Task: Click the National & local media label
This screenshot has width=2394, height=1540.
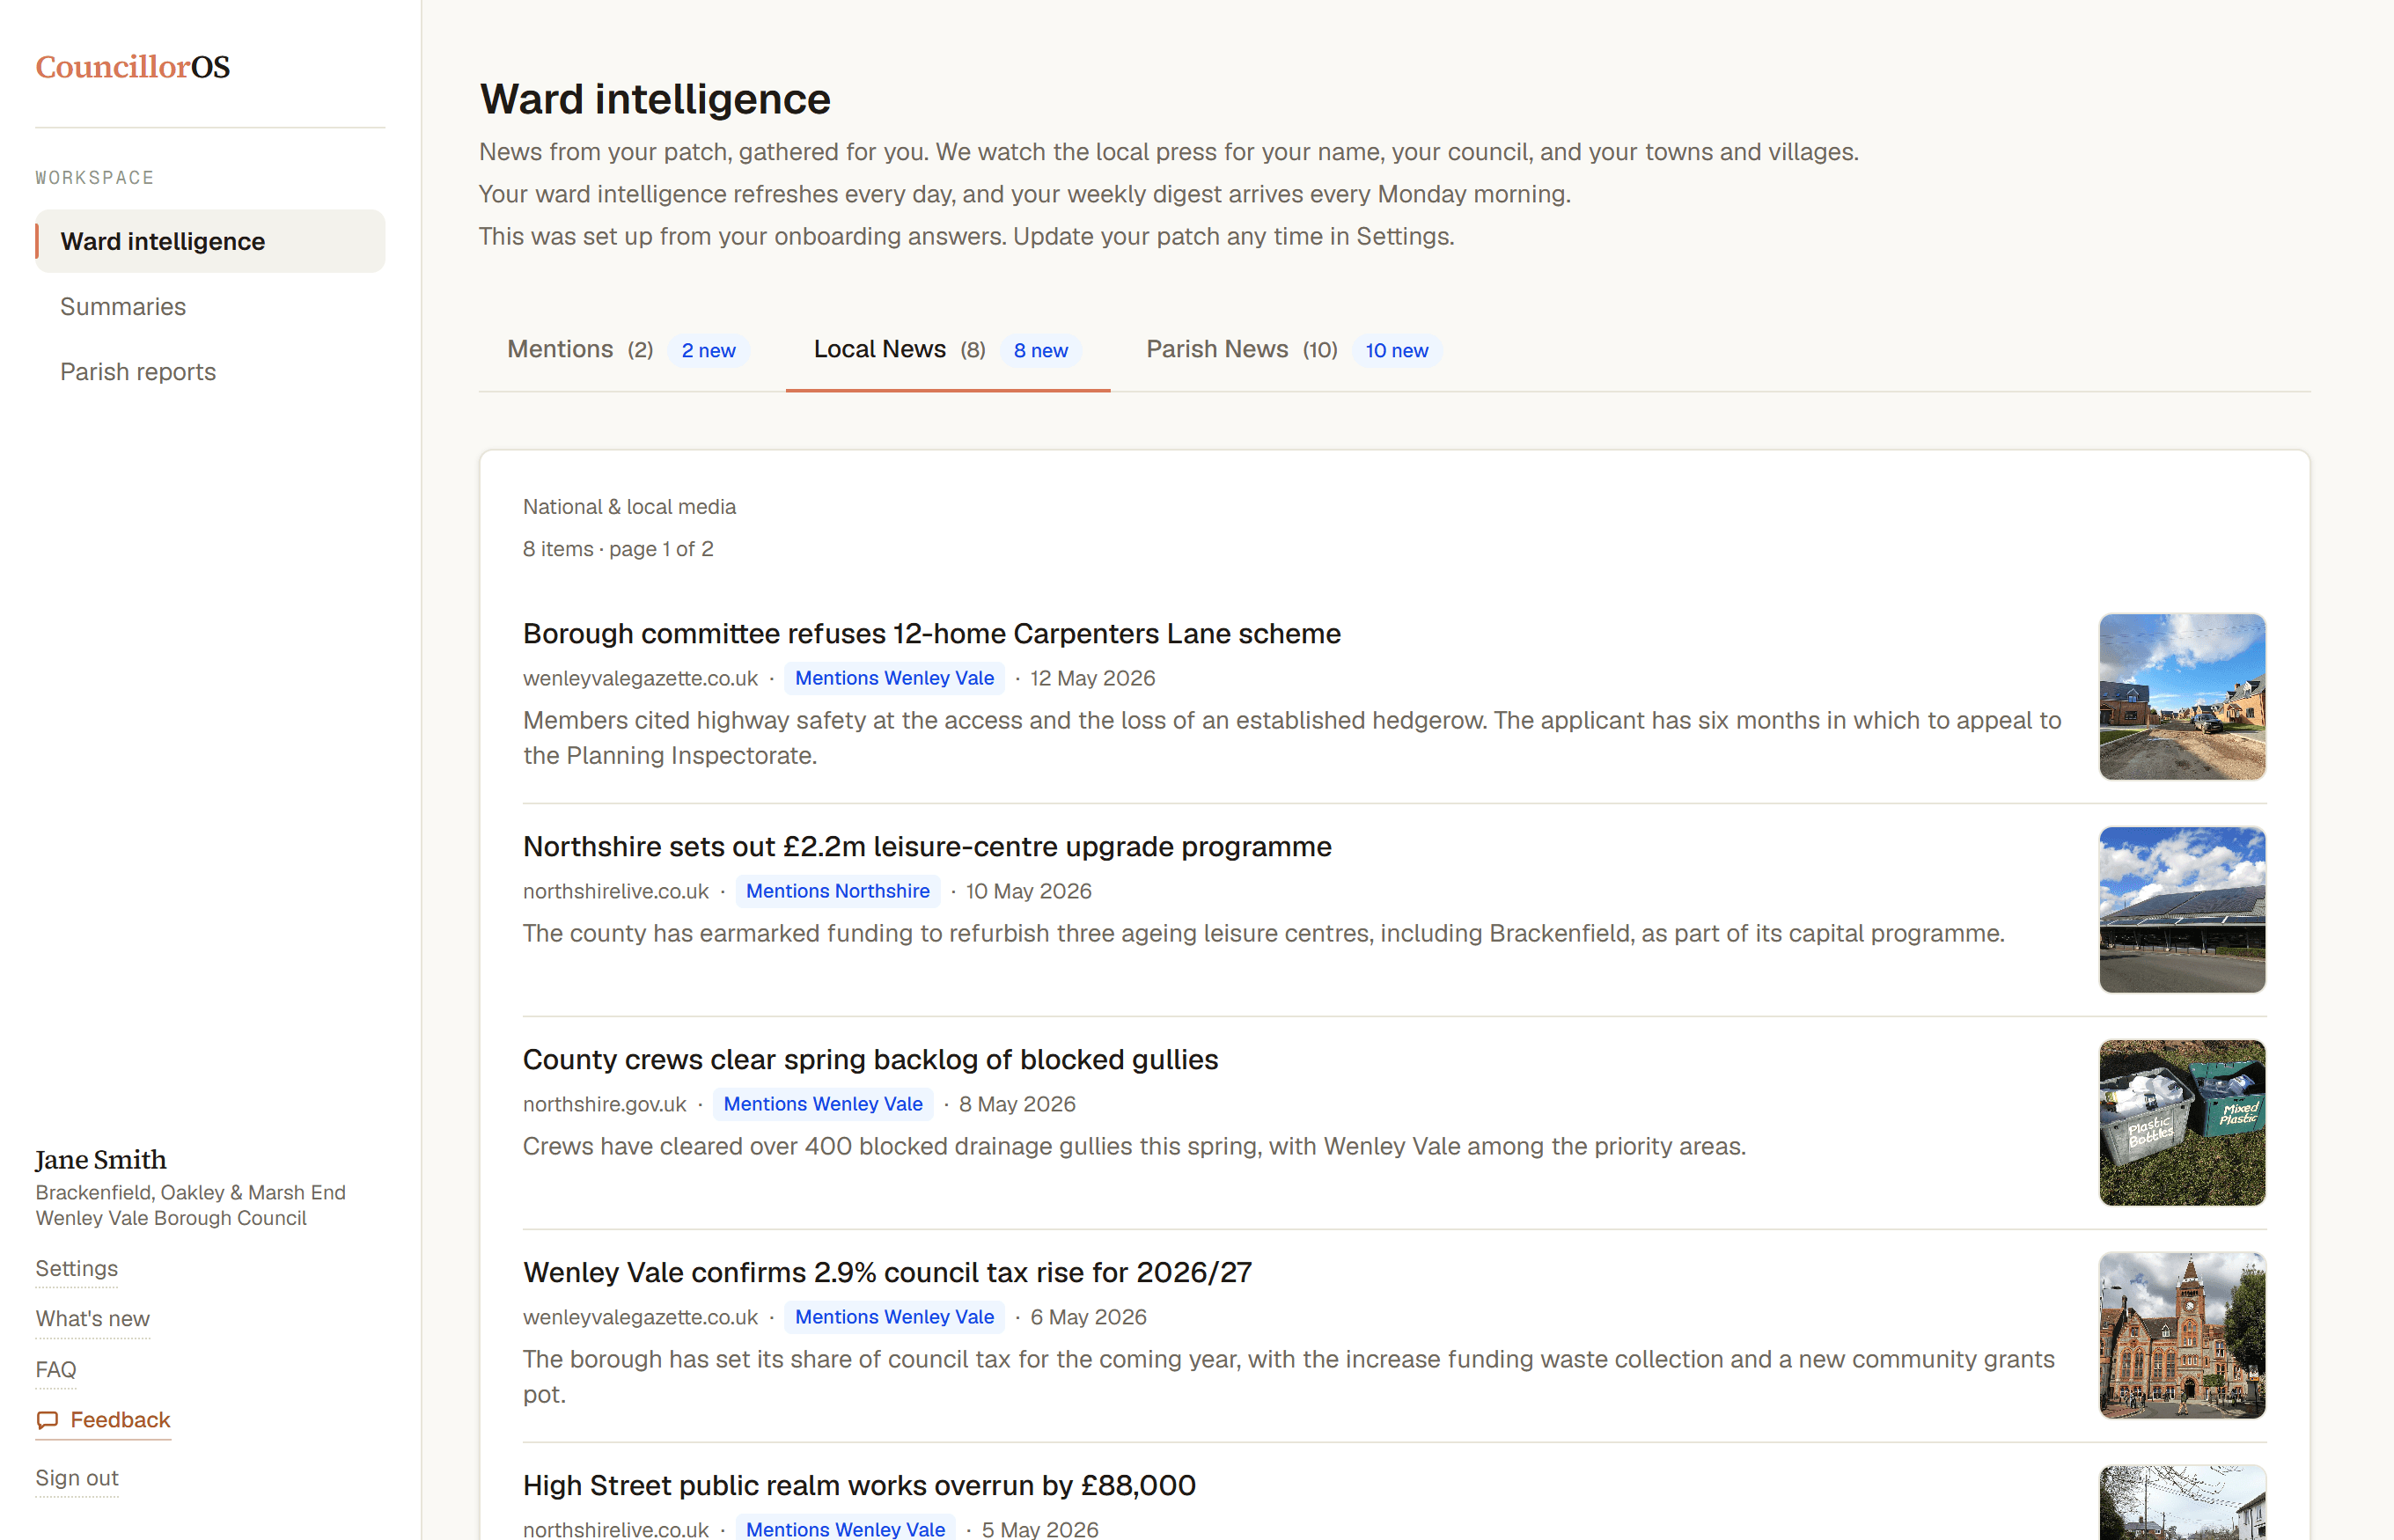Action: coord(629,507)
